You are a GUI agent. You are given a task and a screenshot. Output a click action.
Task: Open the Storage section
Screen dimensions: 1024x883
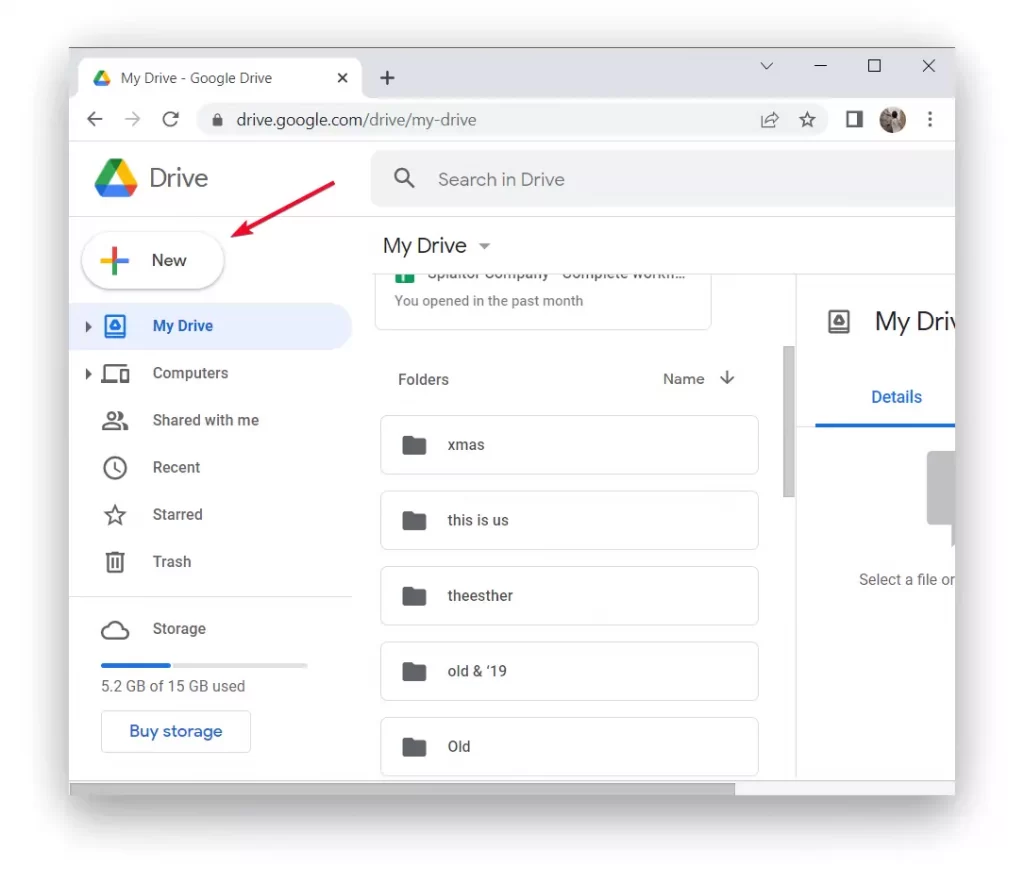pyautogui.click(x=179, y=628)
